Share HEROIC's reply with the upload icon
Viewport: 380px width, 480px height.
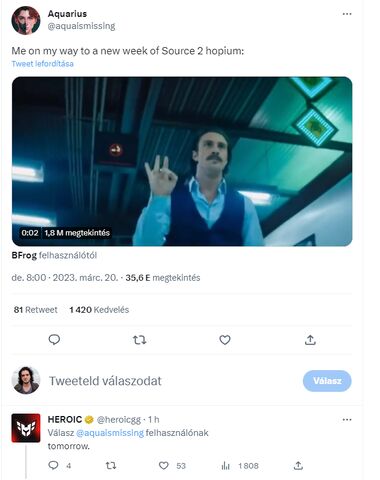298,465
